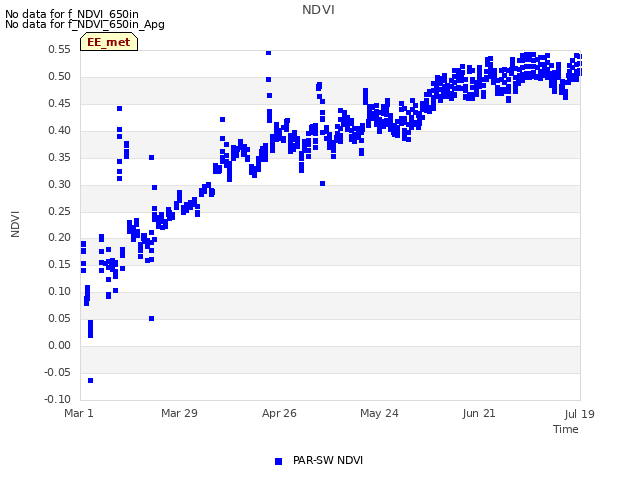The width and height of the screenshot is (640, 480).
Task: Click the 0.35 y-axis tick label
Action: coord(59,157)
